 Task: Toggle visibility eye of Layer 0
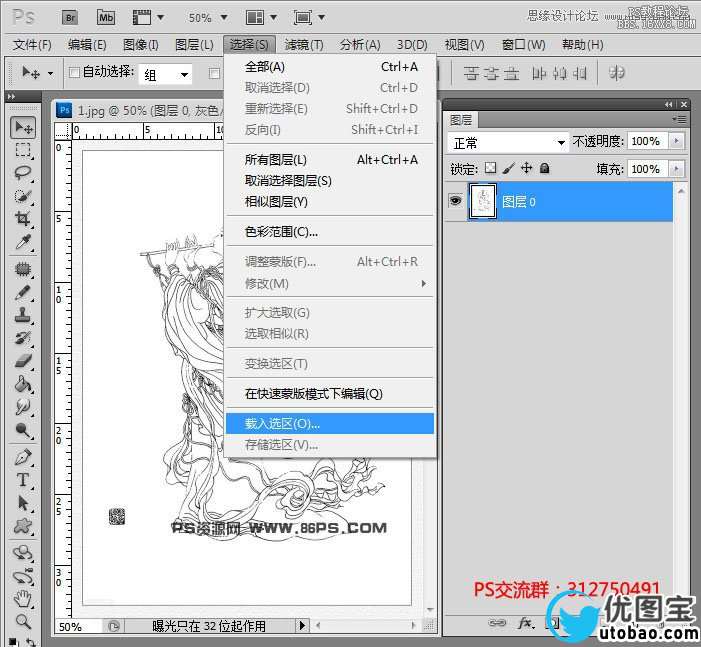click(x=455, y=201)
